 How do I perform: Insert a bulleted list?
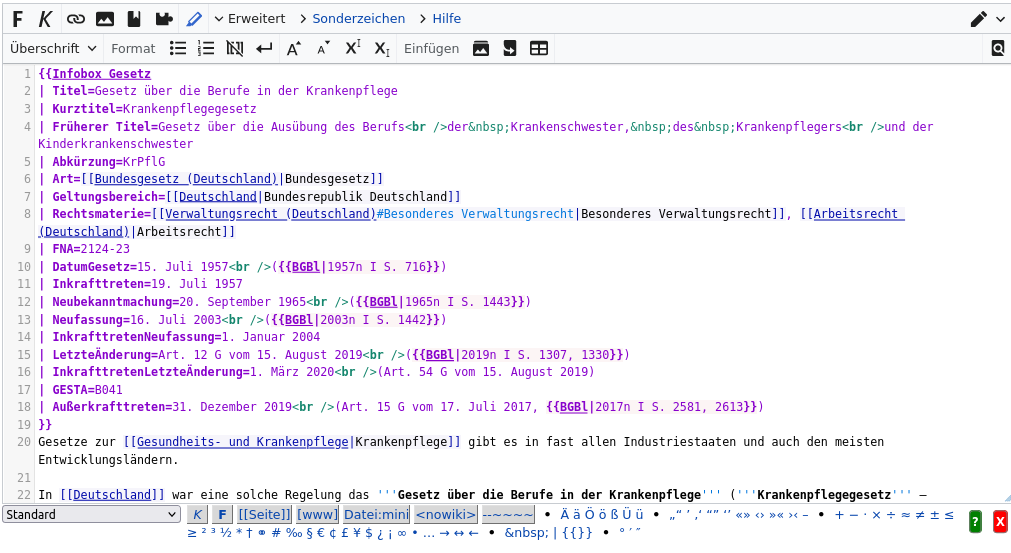[x=178, y=48]
